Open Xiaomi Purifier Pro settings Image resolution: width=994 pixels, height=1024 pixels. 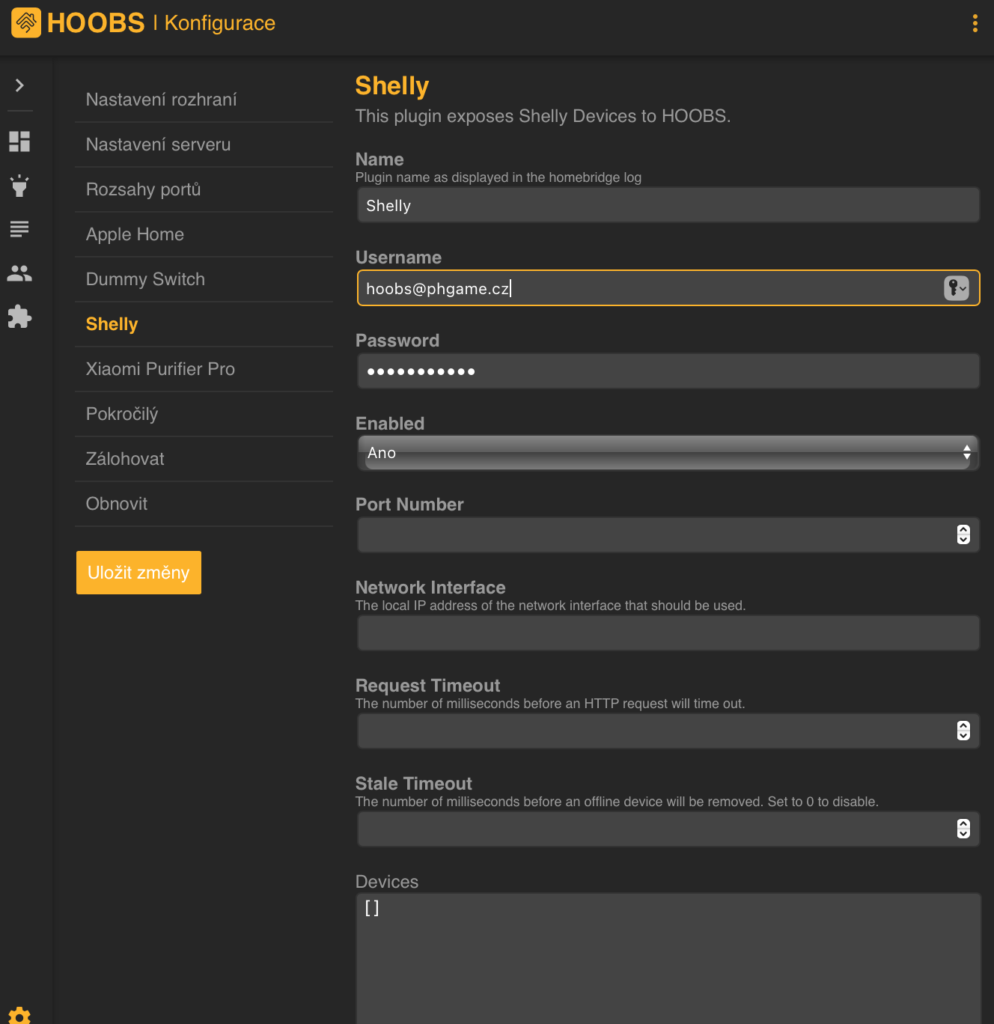[160, 369]
